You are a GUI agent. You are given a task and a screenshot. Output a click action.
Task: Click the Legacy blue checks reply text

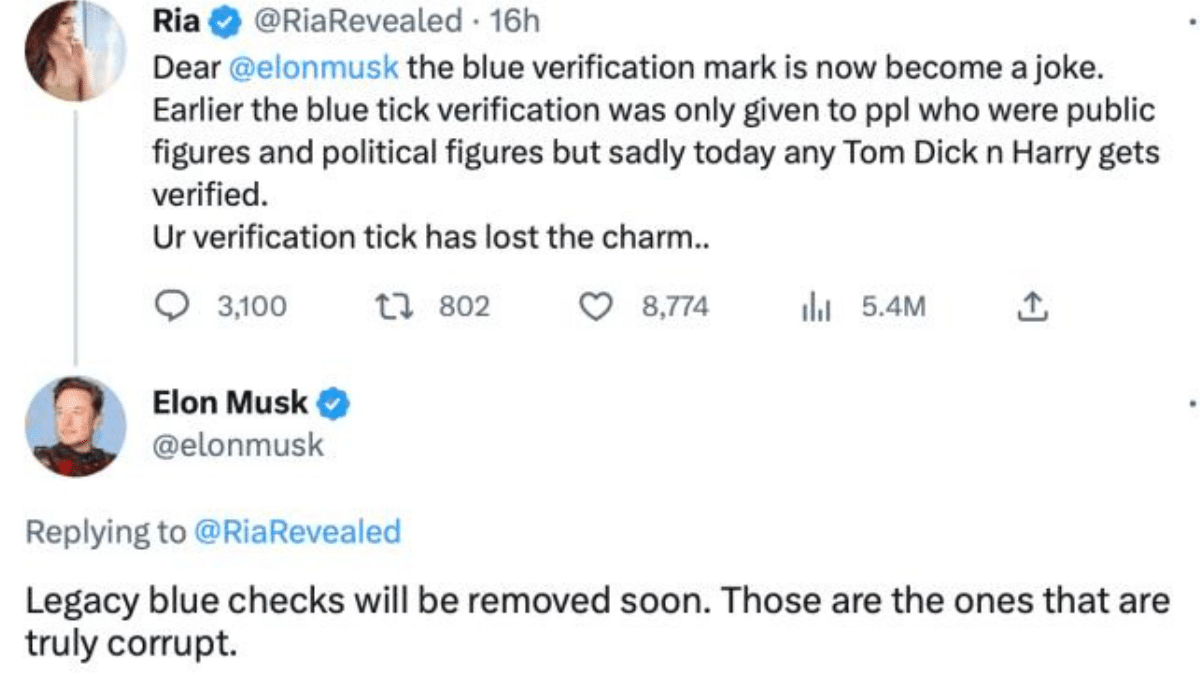597,622
